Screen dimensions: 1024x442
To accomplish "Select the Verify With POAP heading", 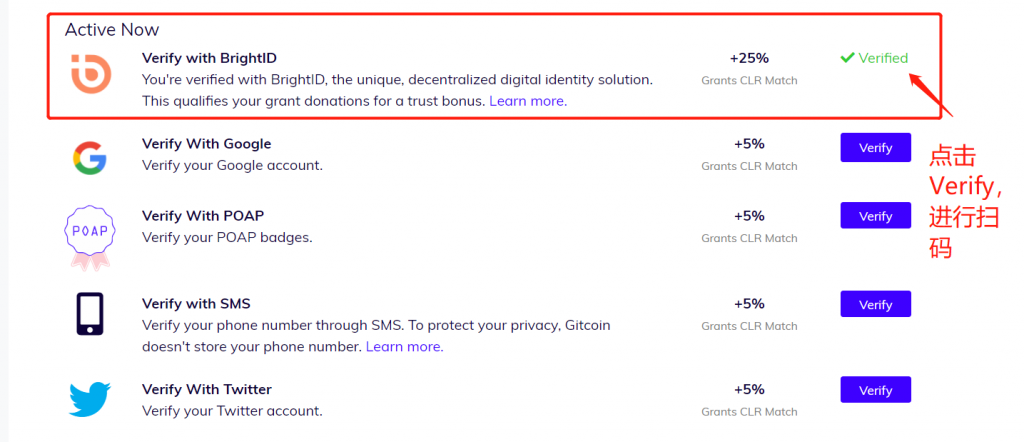I will point(203,216).
